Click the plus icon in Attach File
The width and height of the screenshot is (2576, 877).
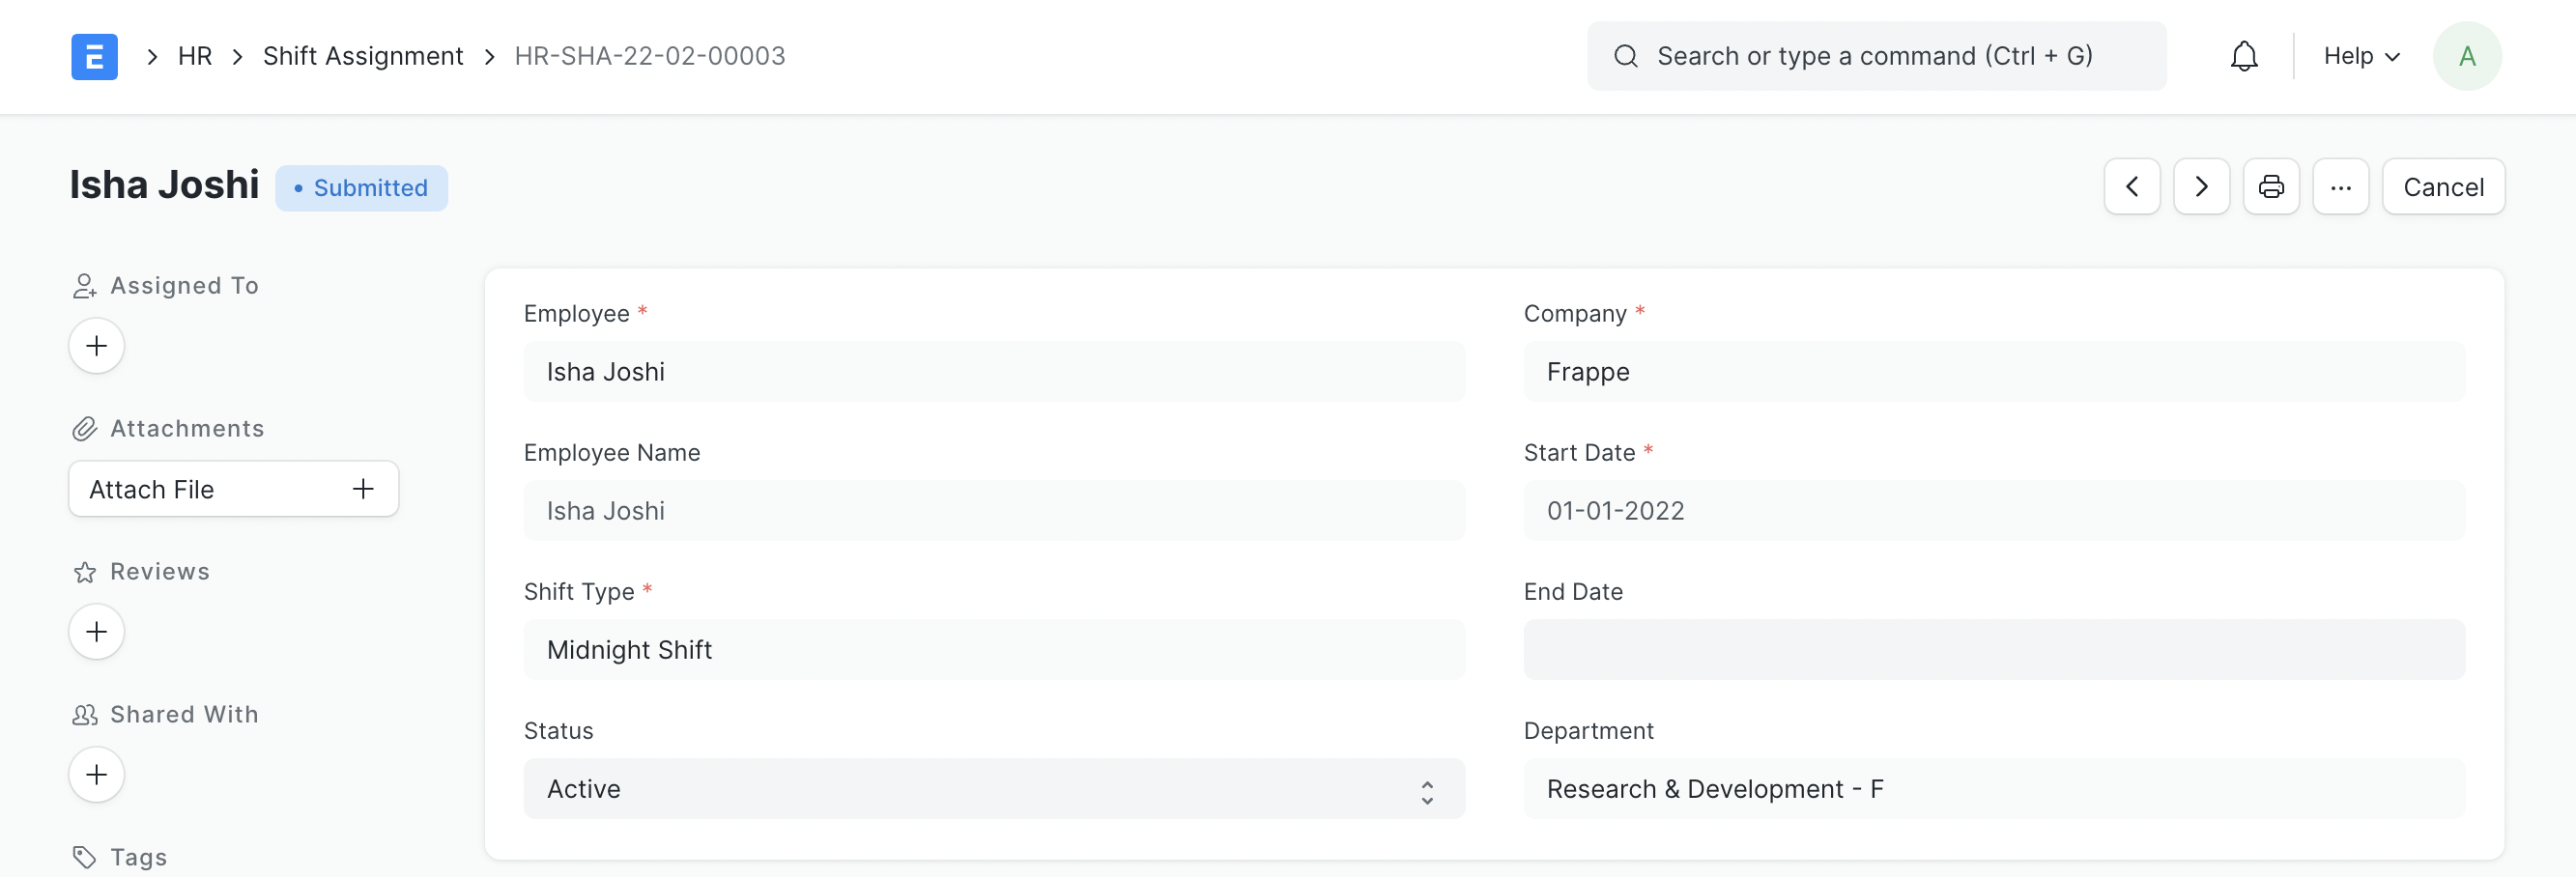tap(363, 489)
